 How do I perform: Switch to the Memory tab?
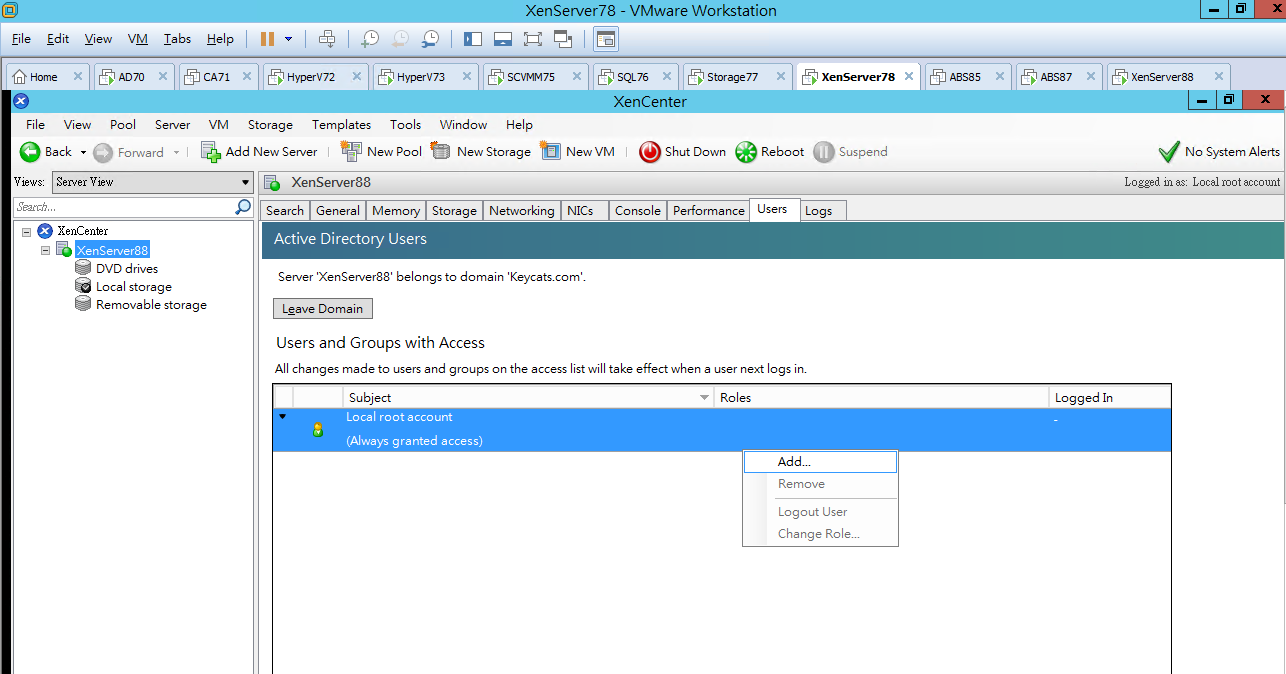point(396,210)
